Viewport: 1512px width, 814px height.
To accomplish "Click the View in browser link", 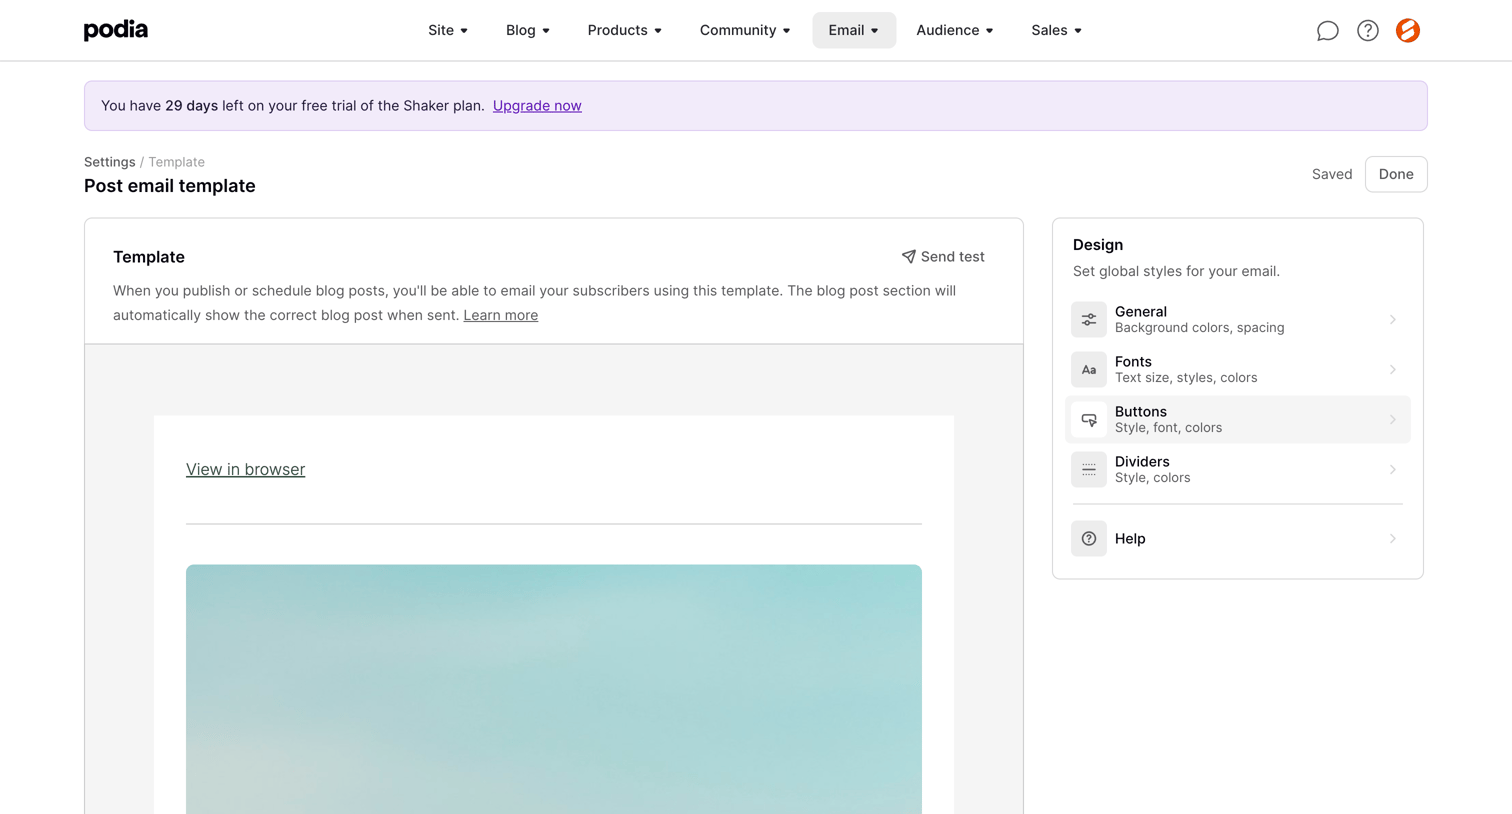I will click(246, 469).
